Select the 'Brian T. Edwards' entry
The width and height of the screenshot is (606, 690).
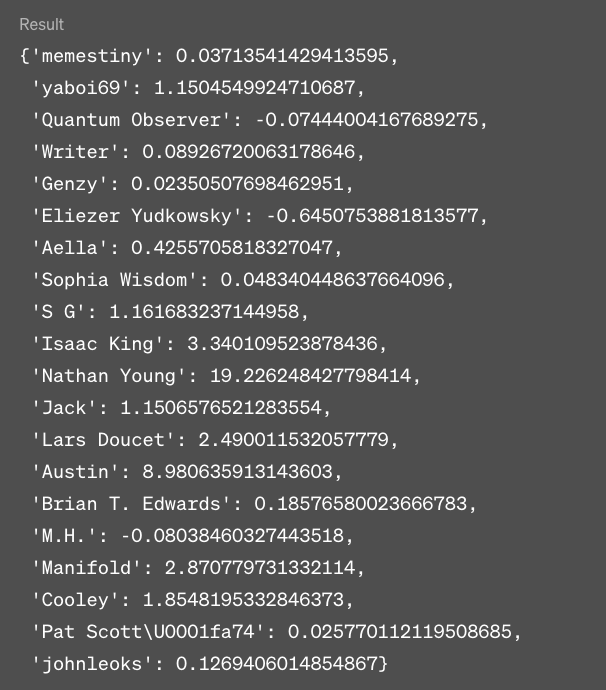(x=254, y=504)
